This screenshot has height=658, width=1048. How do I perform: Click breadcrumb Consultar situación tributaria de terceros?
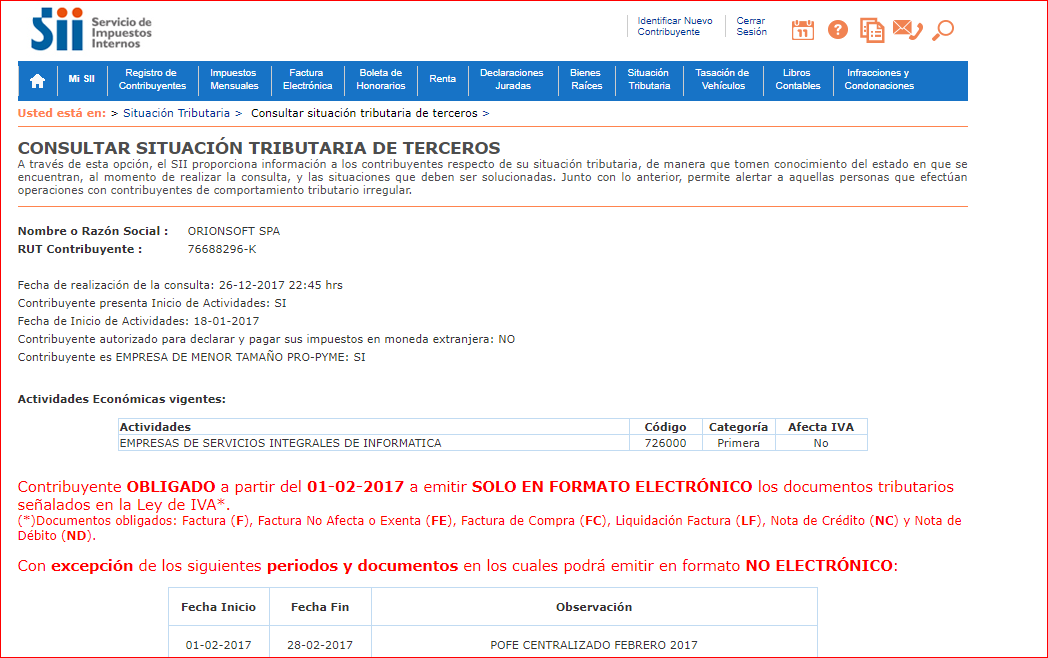click(x=364, y=114)
